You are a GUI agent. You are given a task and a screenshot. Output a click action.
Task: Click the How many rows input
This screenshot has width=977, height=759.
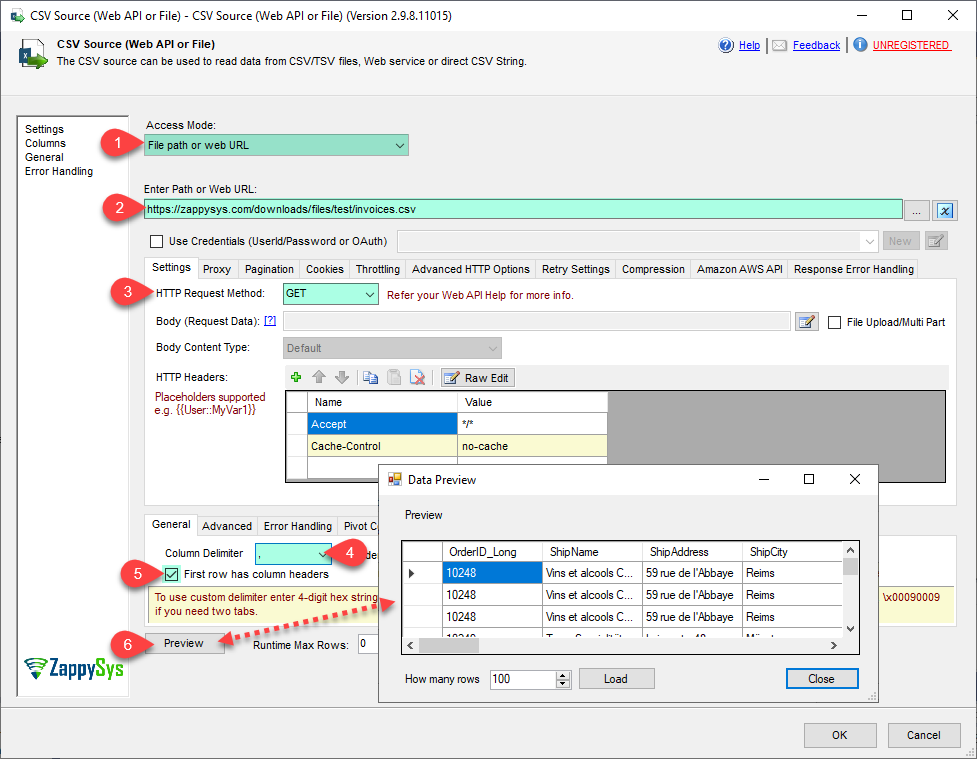(523, 679)
